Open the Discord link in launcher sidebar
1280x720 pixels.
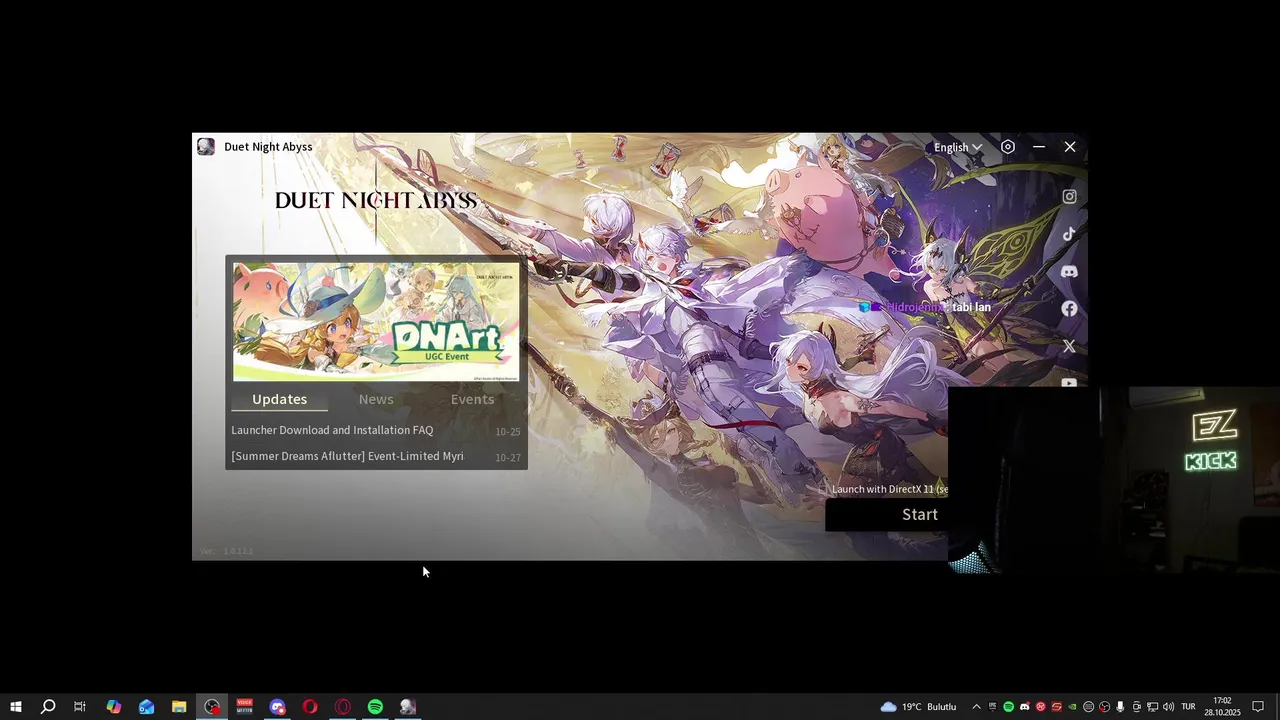1069,271
